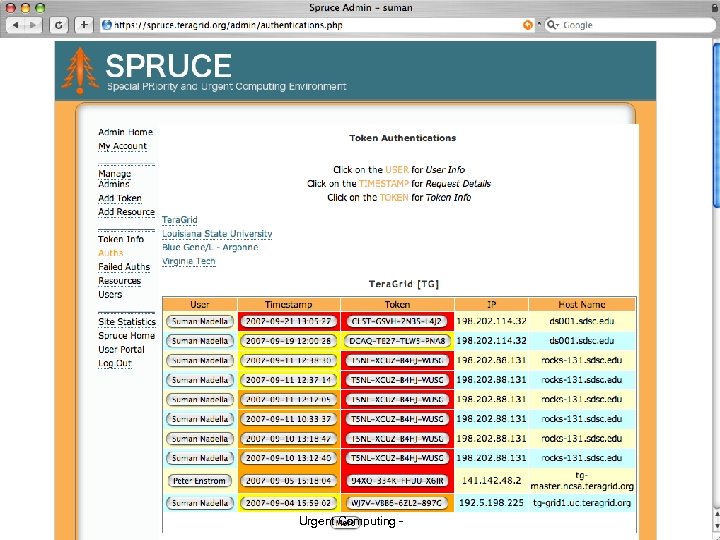Open Site Statistics sidebar item
Screen dimensions: 720x540
pyautogui.click(x=127, y=322)
